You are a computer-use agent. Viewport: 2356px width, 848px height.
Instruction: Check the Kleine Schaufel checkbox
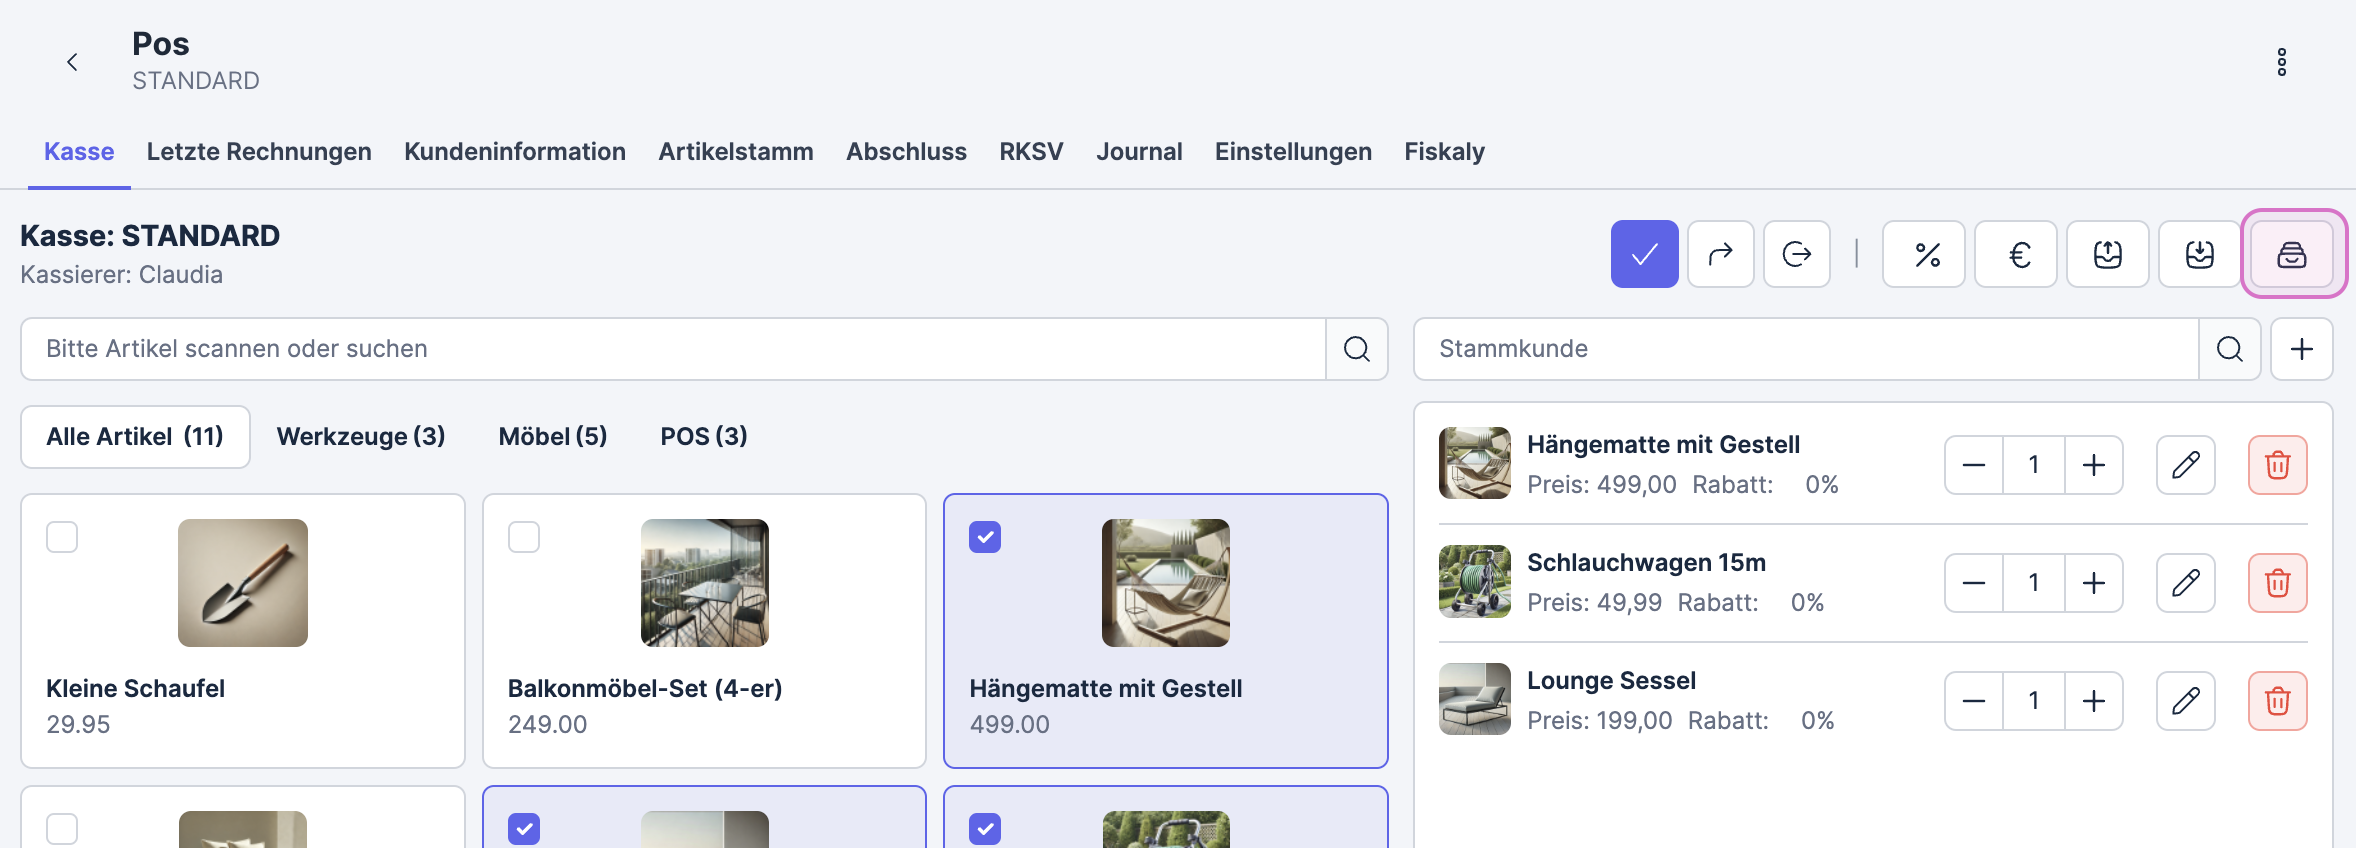62,537
